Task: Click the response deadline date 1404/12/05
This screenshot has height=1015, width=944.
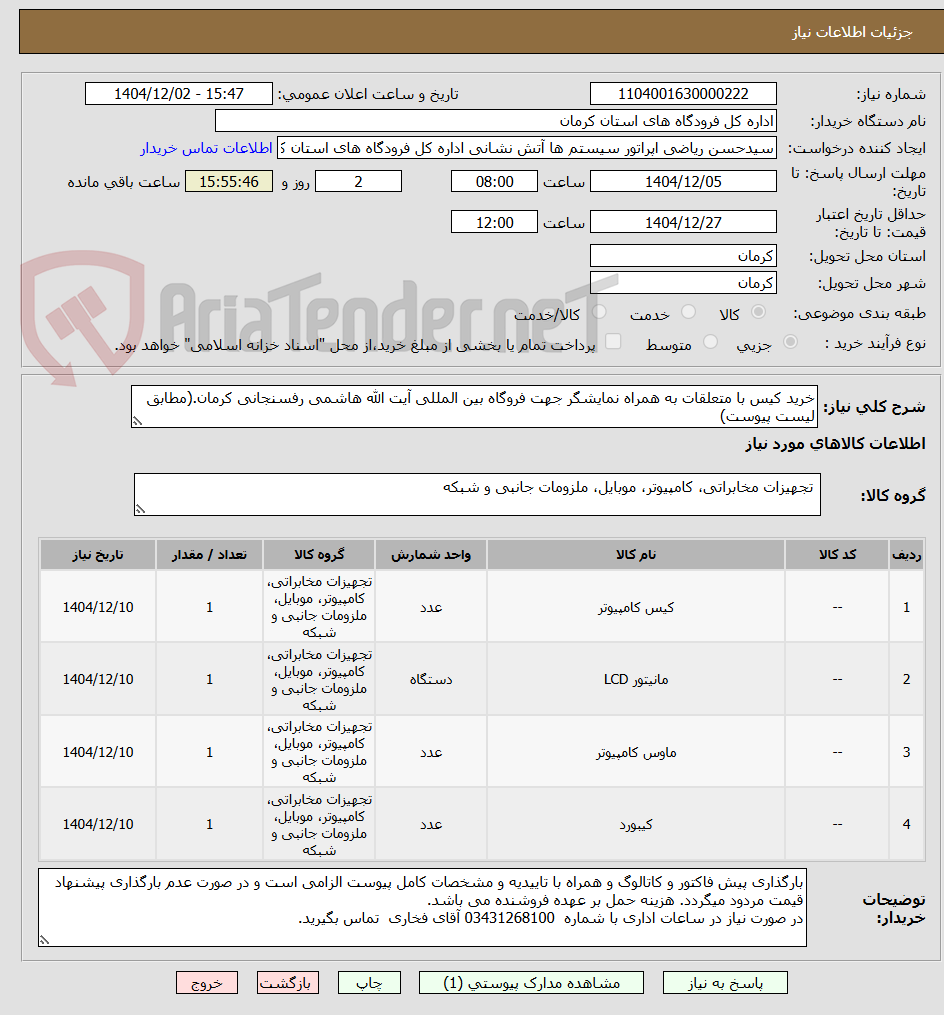Action: 683,182
